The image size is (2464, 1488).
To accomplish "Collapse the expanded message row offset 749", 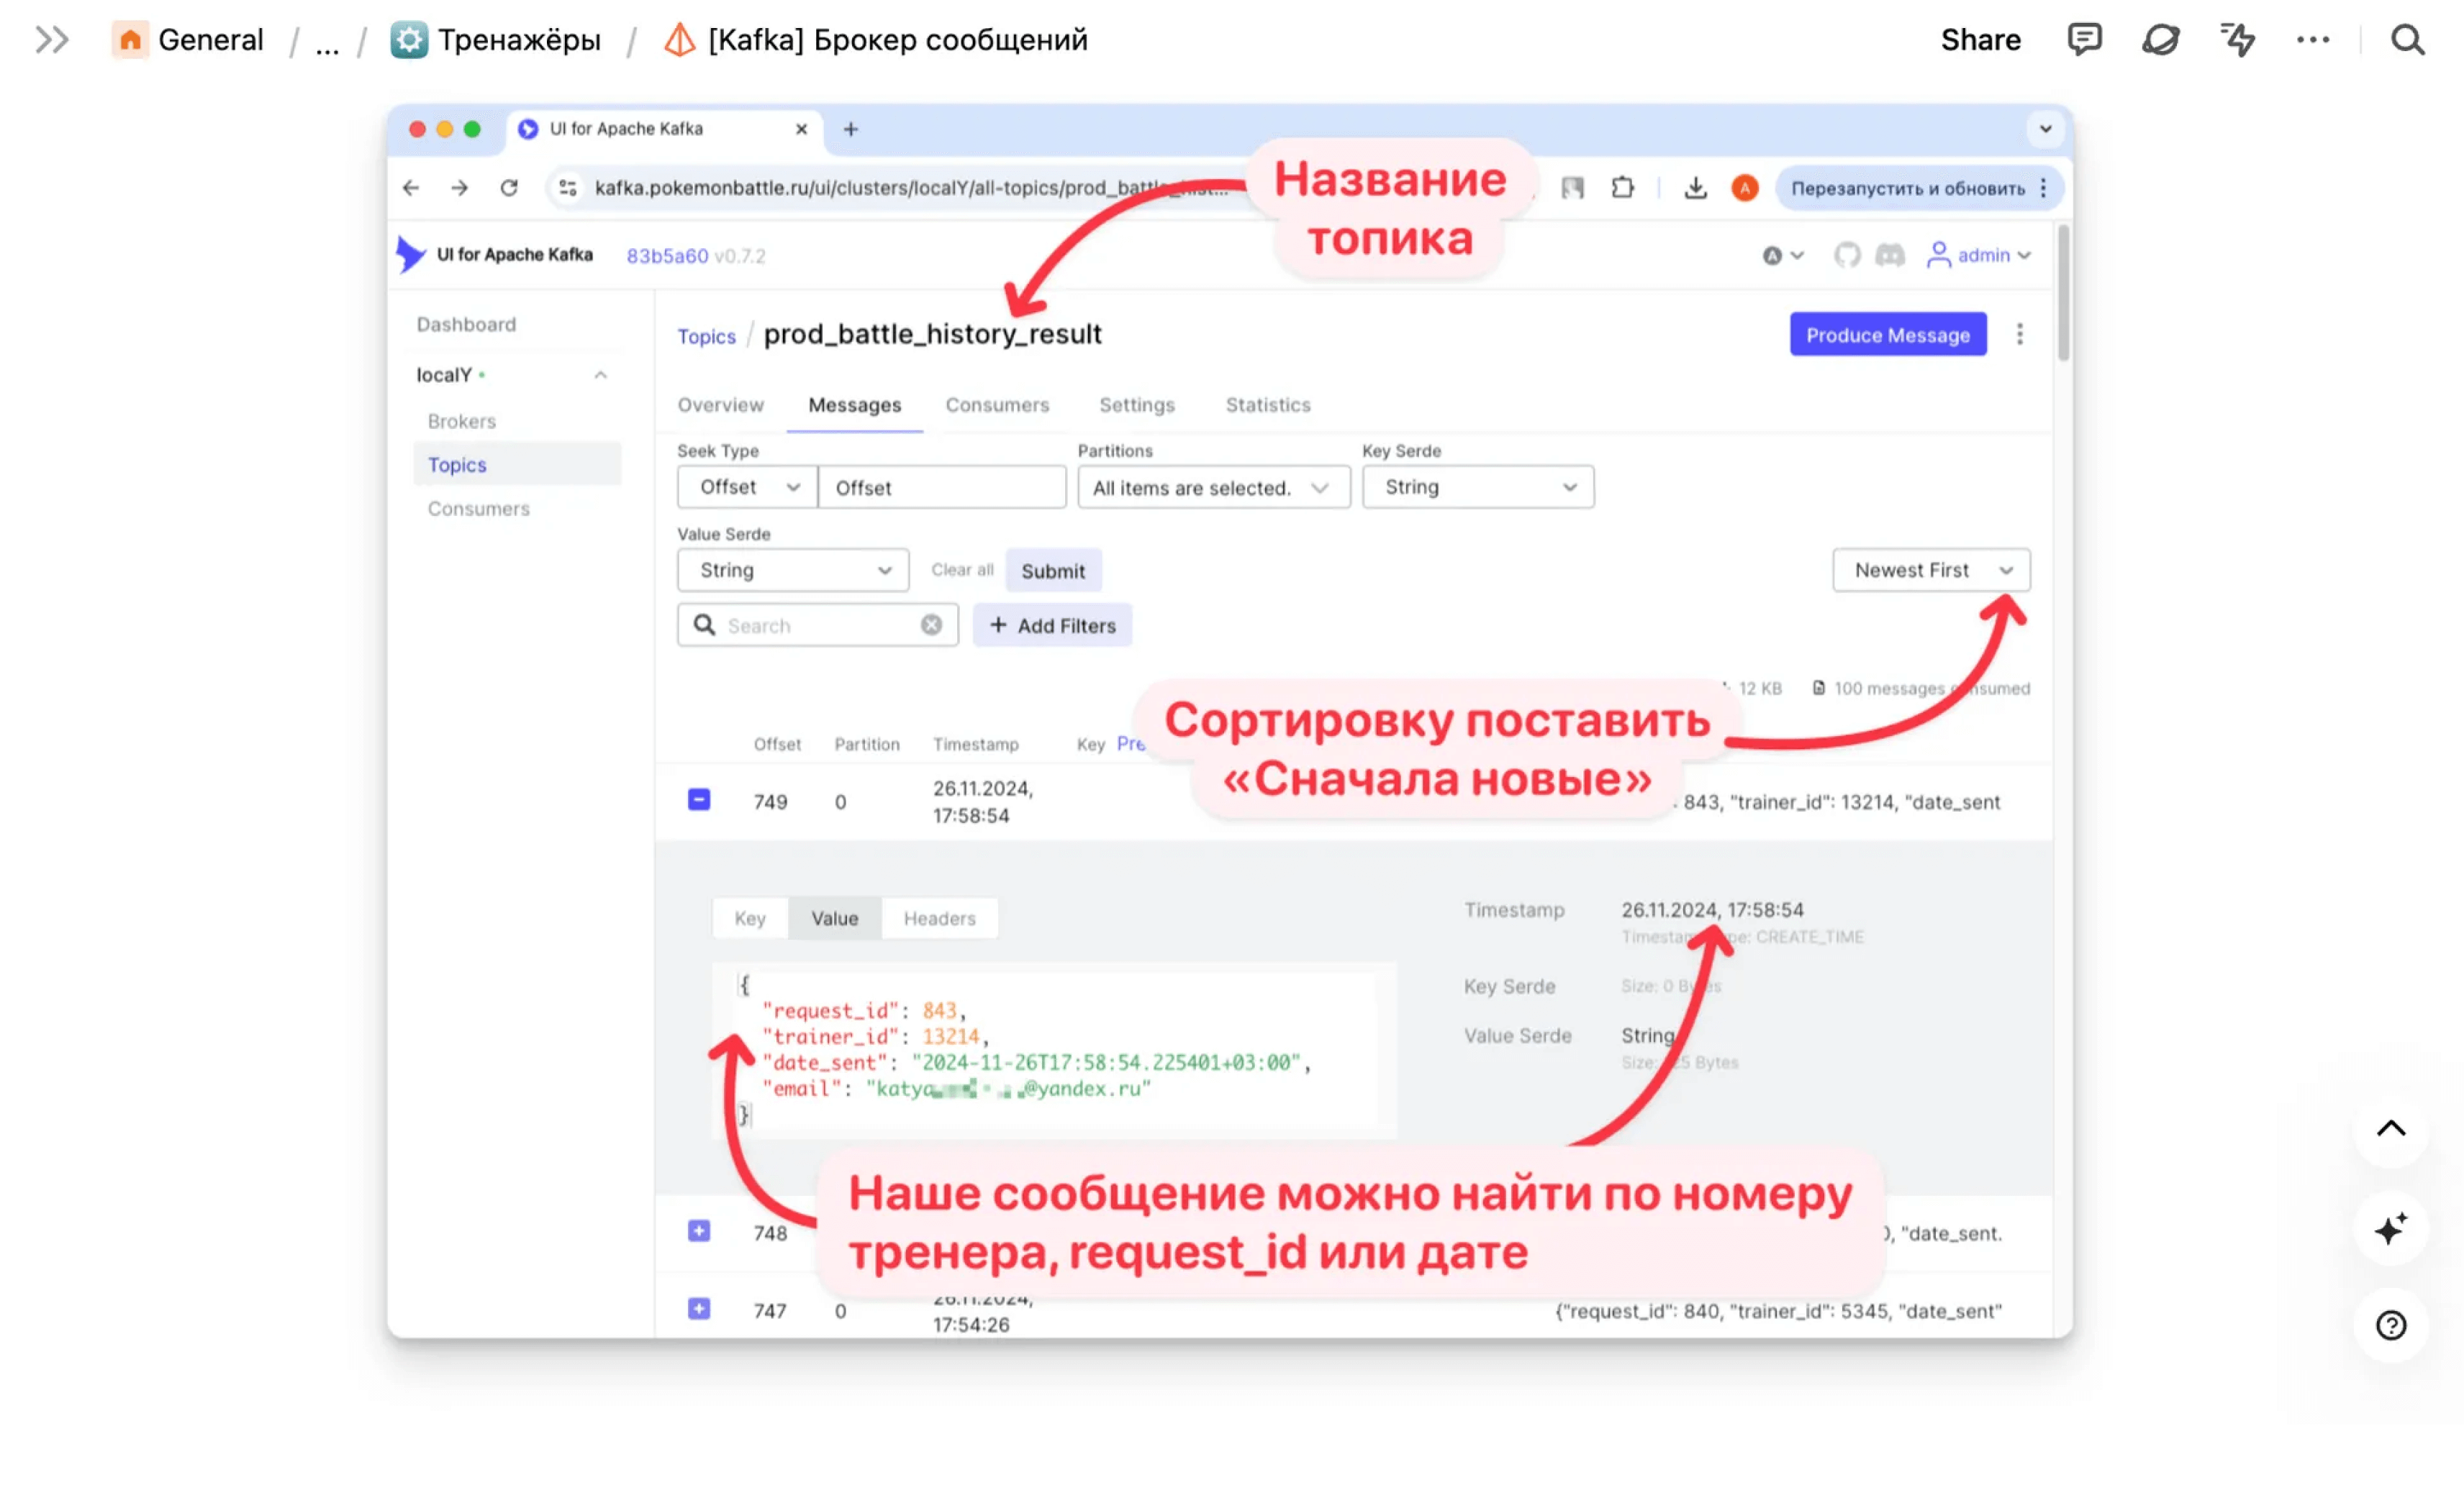I will pos(699,800).
